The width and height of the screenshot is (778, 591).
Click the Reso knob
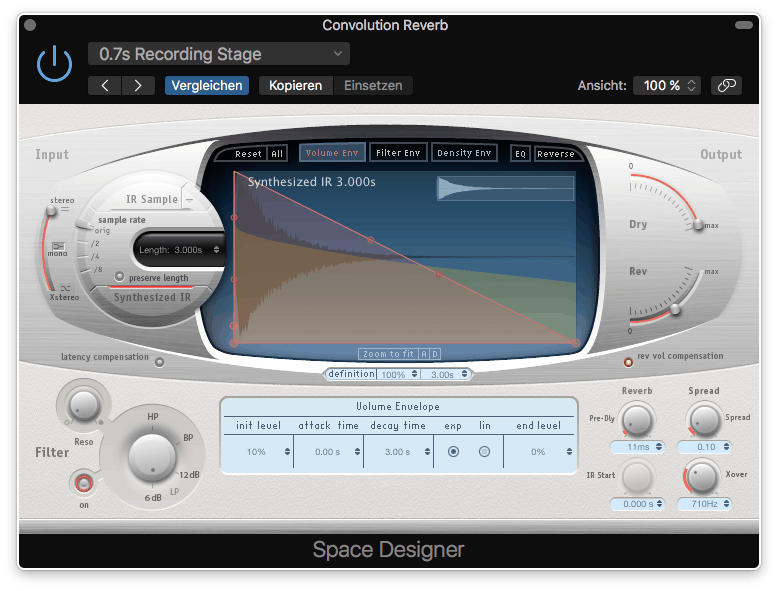click(x=83, y=404)
